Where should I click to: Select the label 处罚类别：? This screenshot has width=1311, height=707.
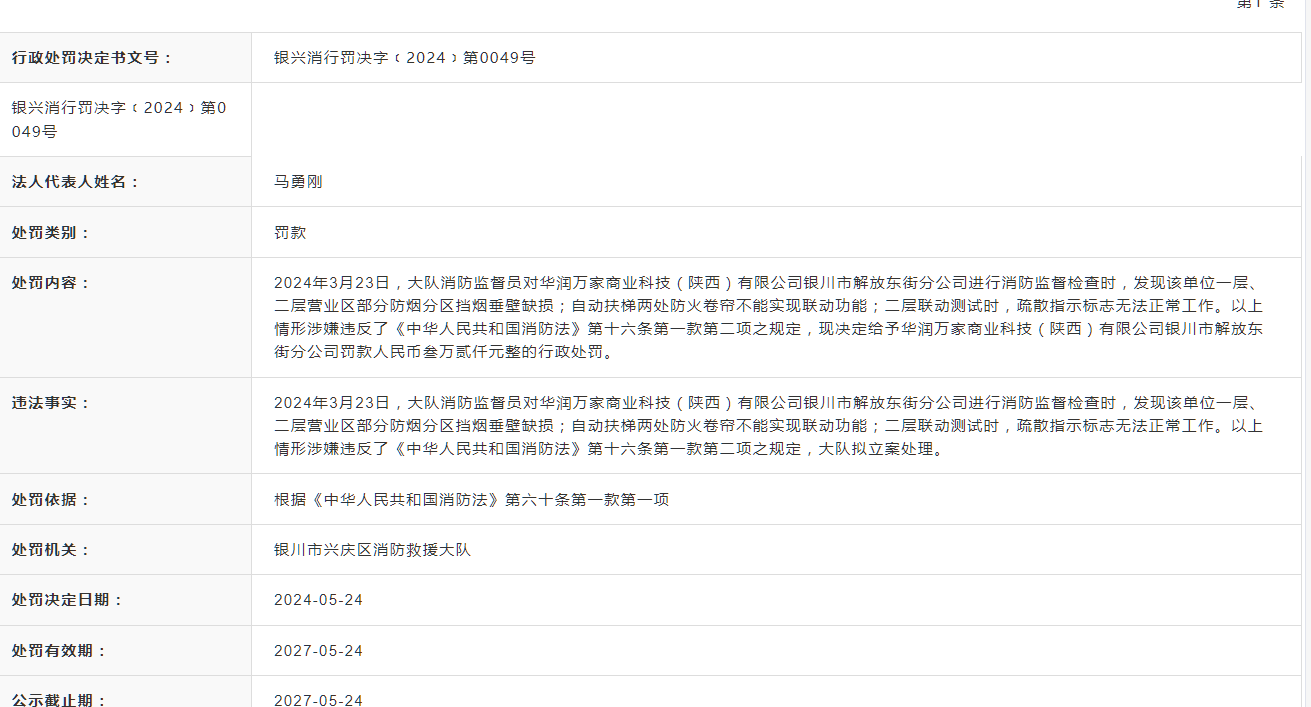click(51, 233)
